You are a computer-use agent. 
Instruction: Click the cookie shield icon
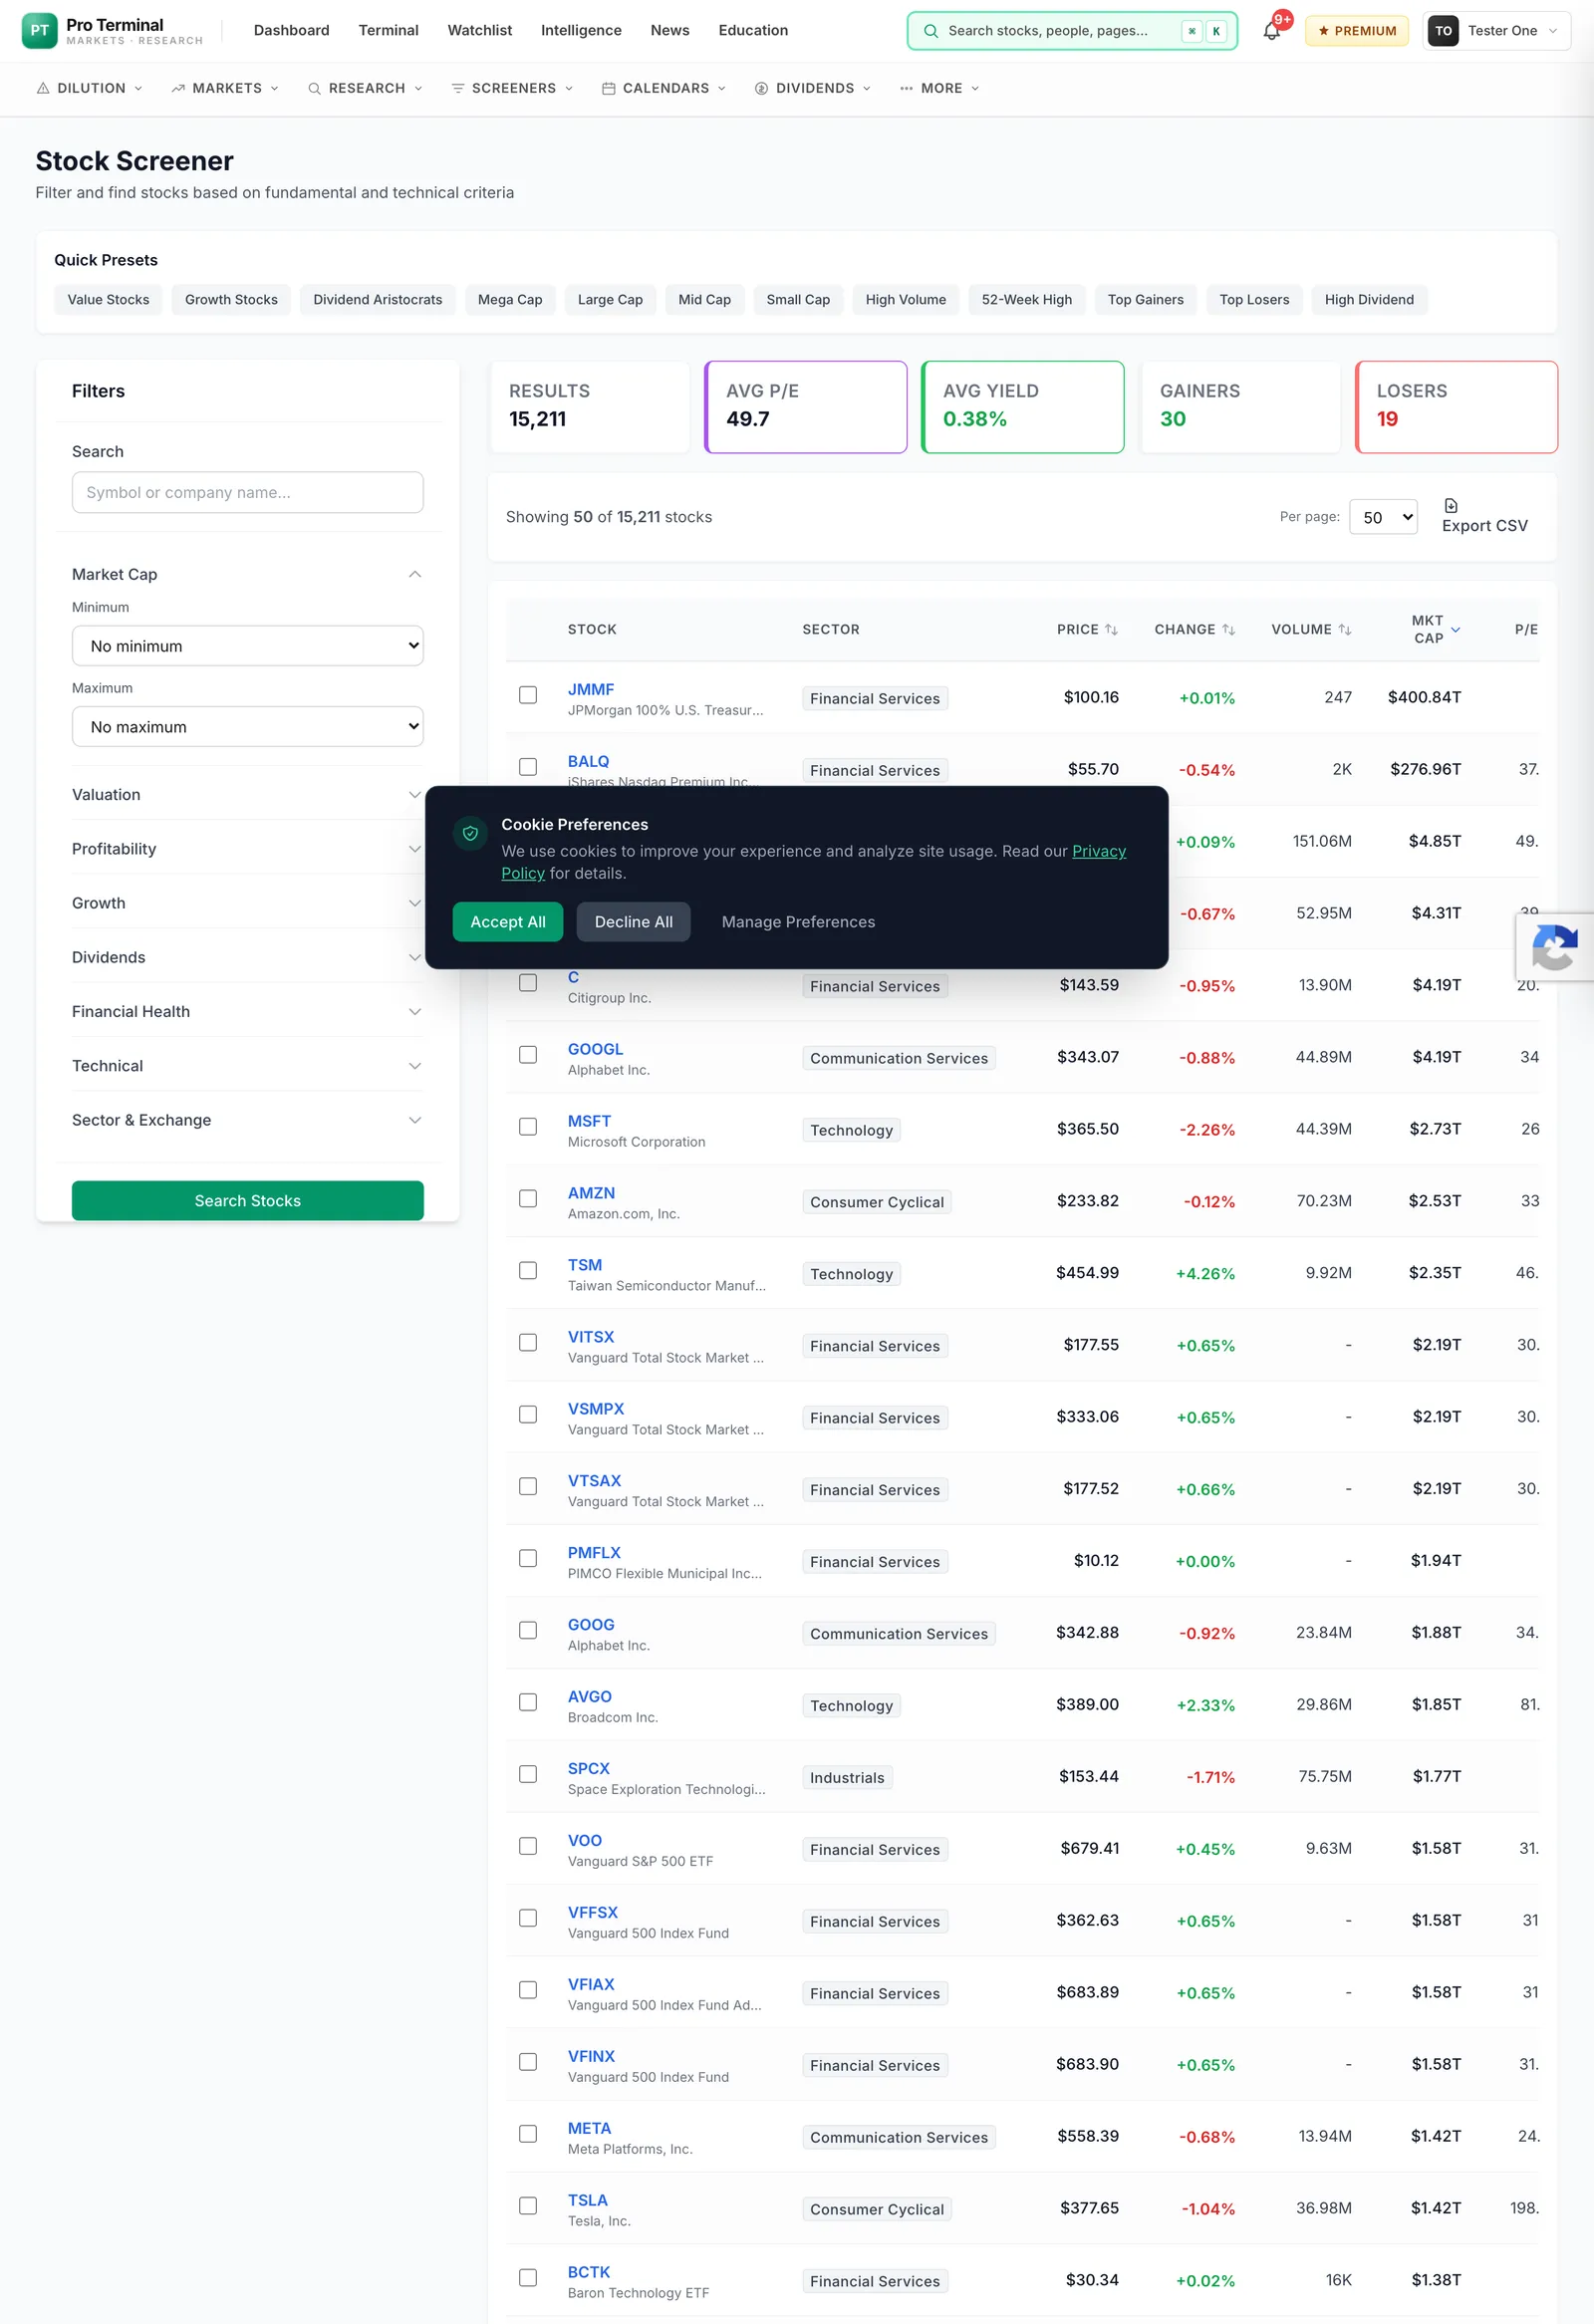(470, 833)
